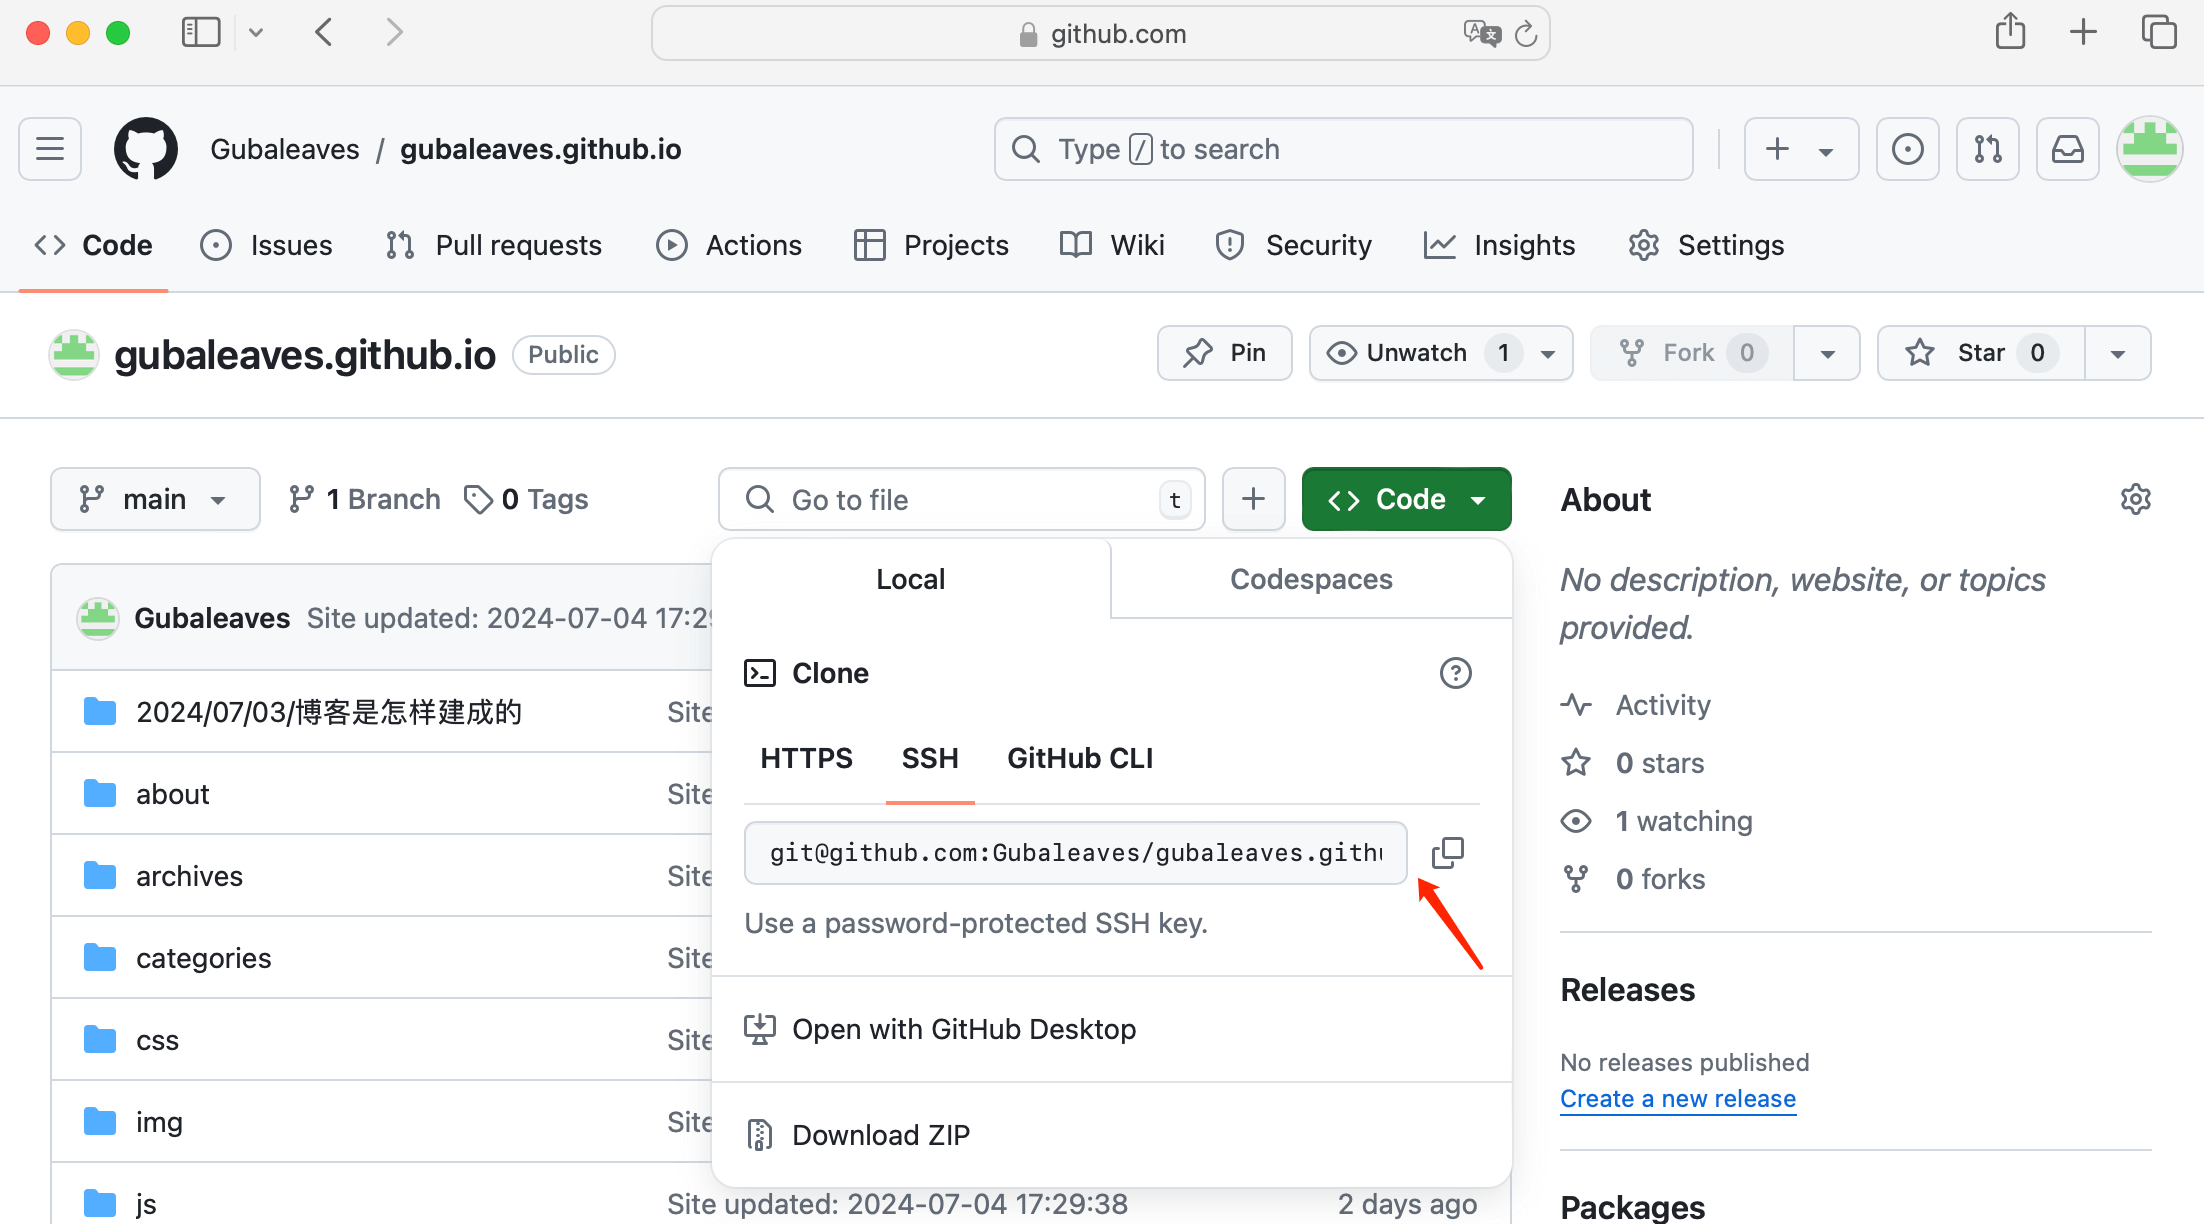Download the repository as ZIP
Viewport: 2204px width, 1224px height.
point(1111,1135)
